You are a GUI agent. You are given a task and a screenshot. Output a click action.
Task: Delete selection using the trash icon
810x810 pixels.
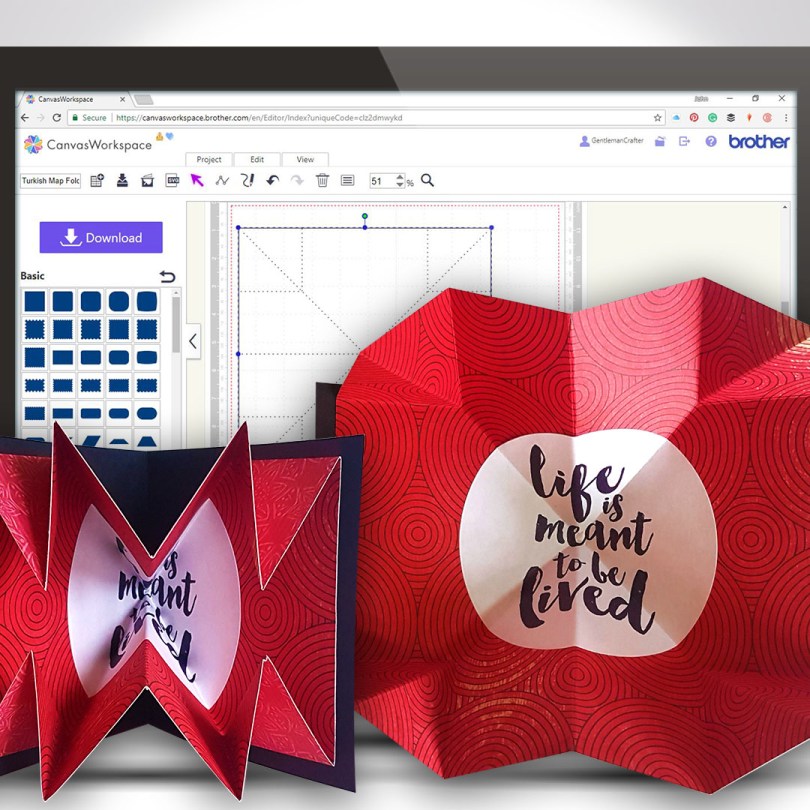pyautogui.click(x=320, y=181)
